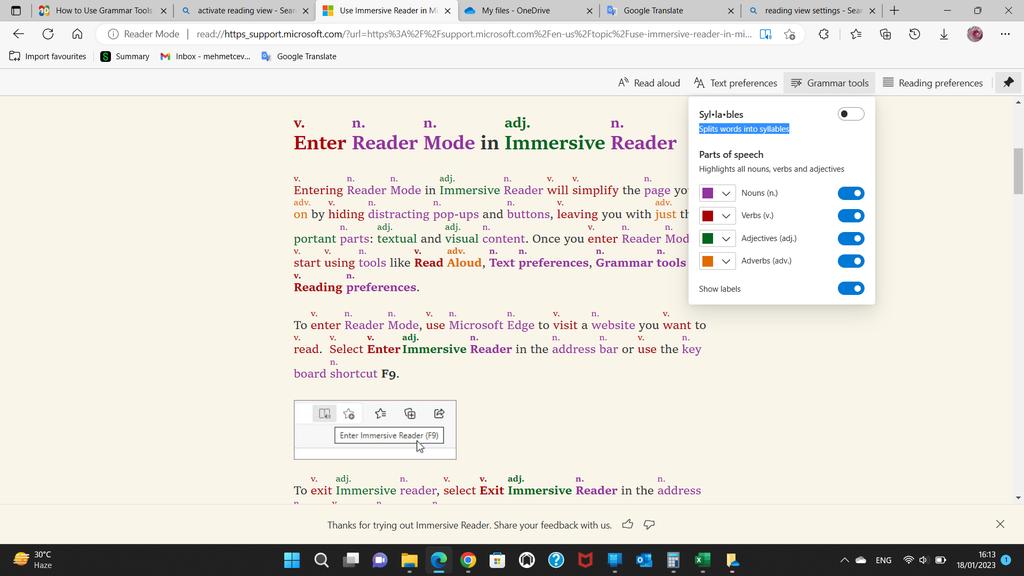This screenshot has height=576, width=1024.
Task: Close the Grammar tools menu
Action: 829,82
